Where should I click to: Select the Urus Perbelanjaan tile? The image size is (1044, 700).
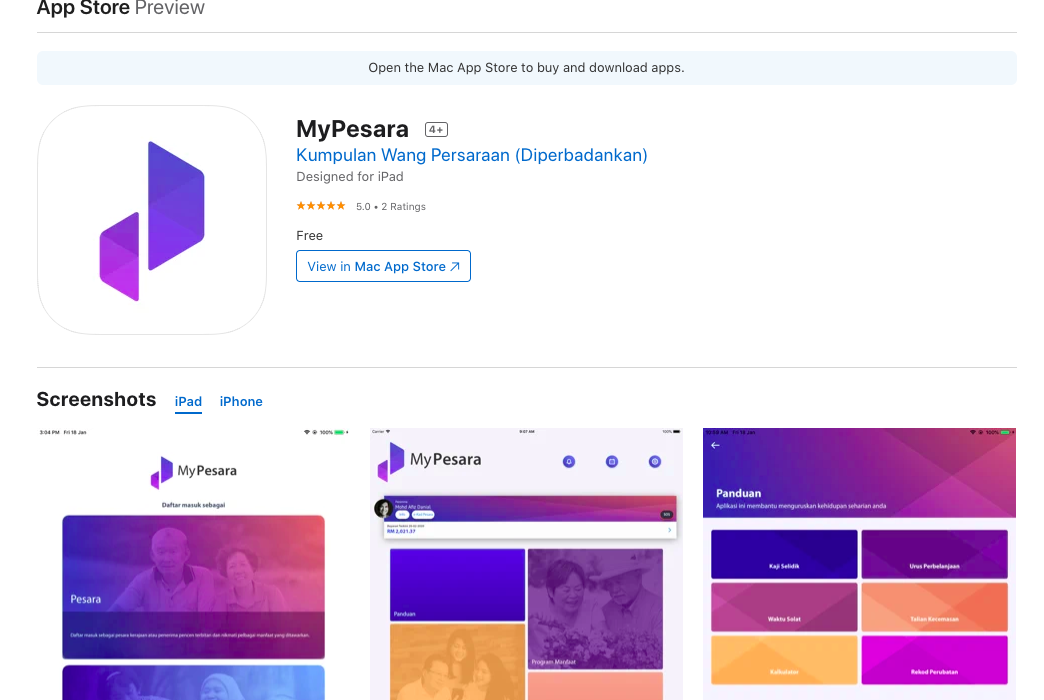[935, 554]
